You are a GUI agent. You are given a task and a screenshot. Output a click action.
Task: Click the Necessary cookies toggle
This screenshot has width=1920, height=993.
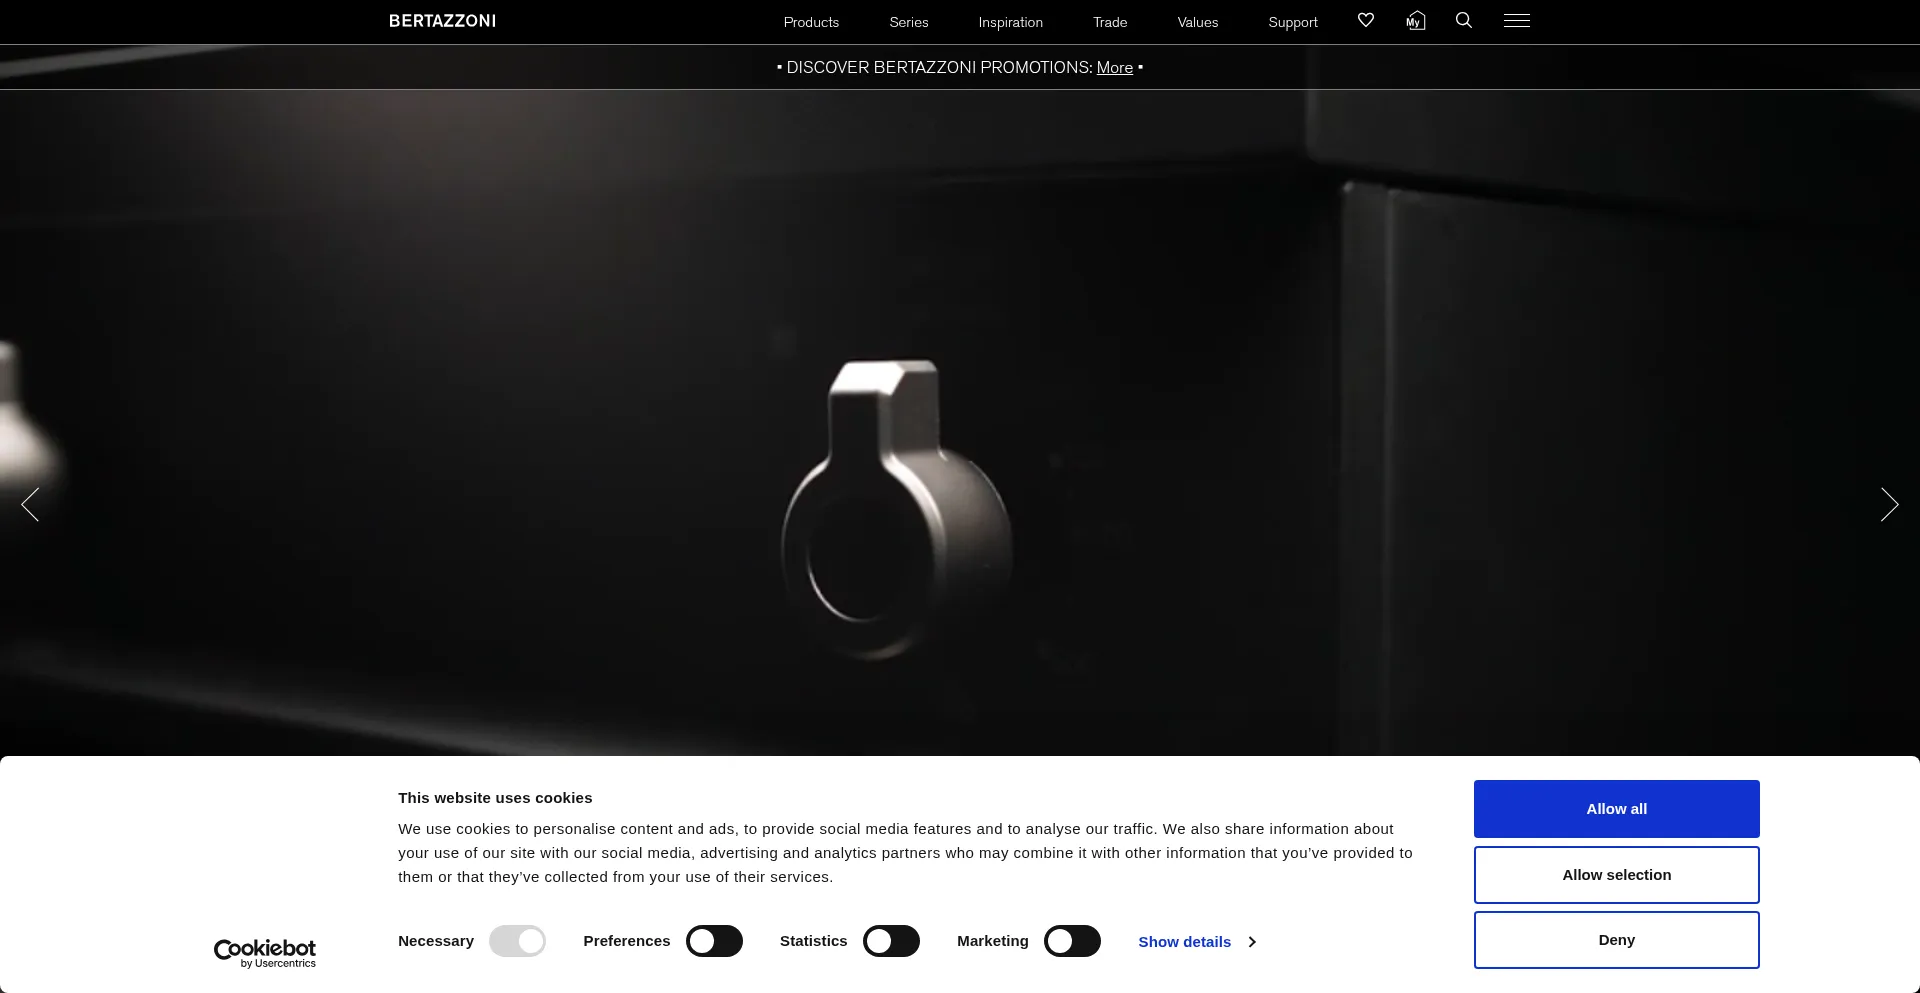(517, 941)
